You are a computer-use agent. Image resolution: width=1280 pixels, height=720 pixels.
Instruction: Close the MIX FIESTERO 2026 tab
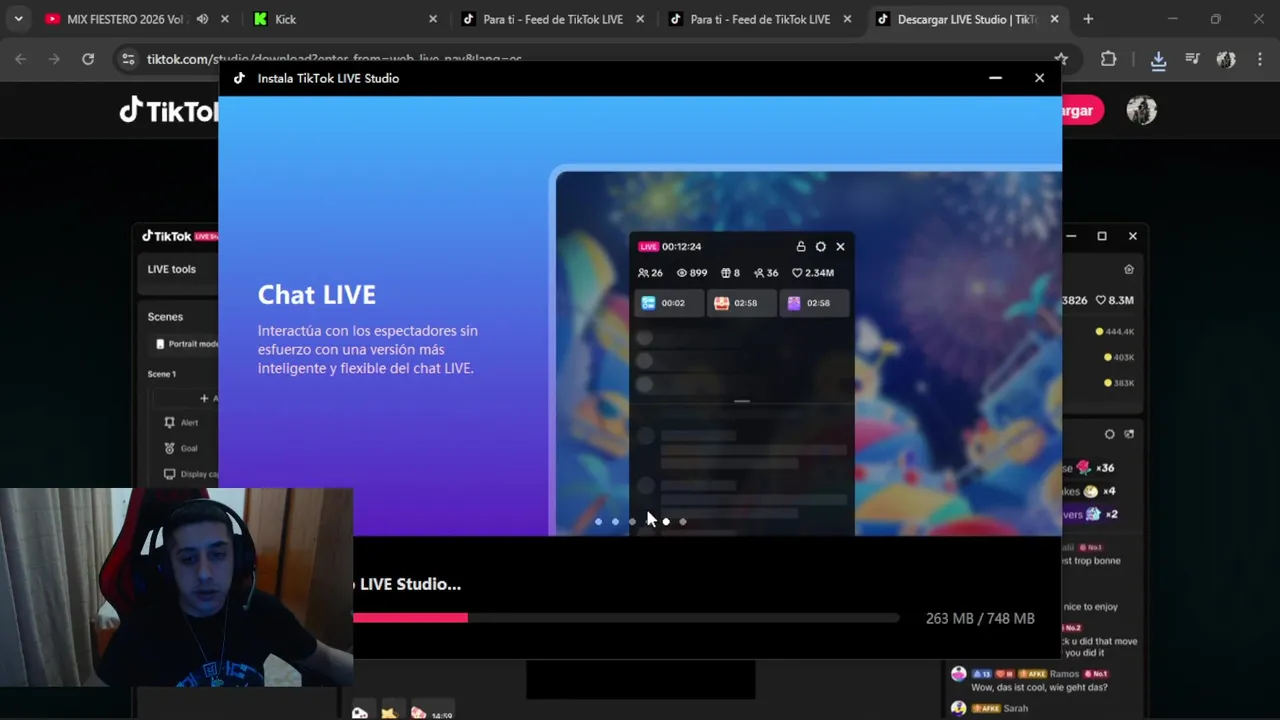pos(225,19)
